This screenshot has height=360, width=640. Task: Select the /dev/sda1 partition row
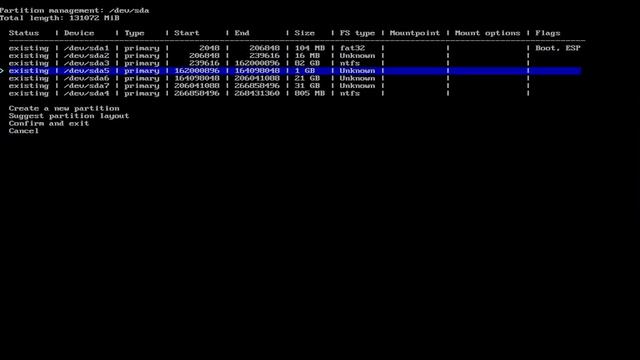[x=295, y=48]
